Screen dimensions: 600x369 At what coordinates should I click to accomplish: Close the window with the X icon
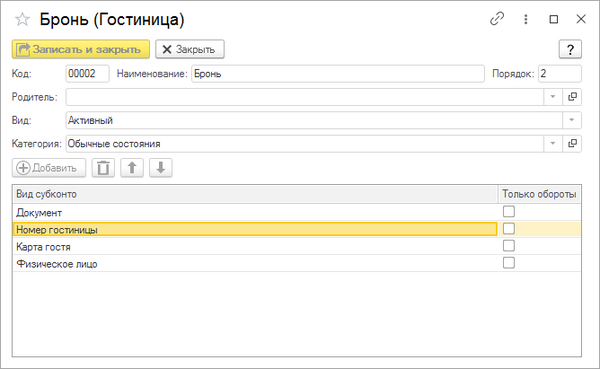point(581,19)
